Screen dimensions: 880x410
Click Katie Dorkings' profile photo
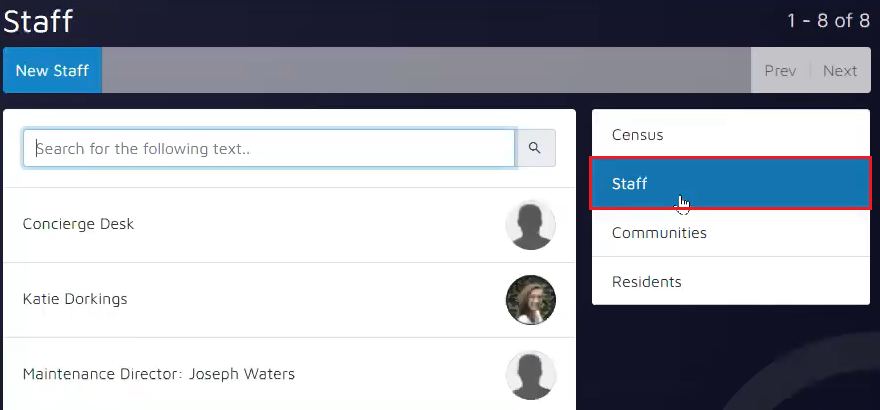(x=530, y=300)
